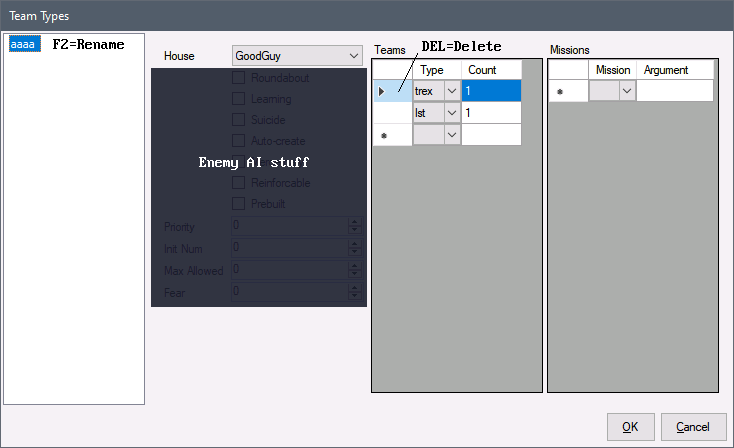
Task: Dismiss the dialog with Cancel
Action: [x=693, y=427]
